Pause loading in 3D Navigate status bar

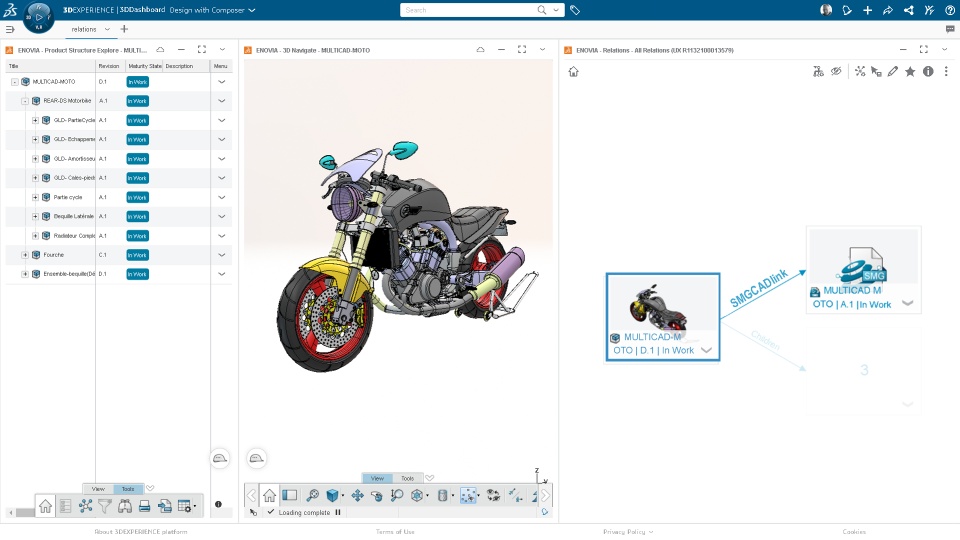point(337,512)
